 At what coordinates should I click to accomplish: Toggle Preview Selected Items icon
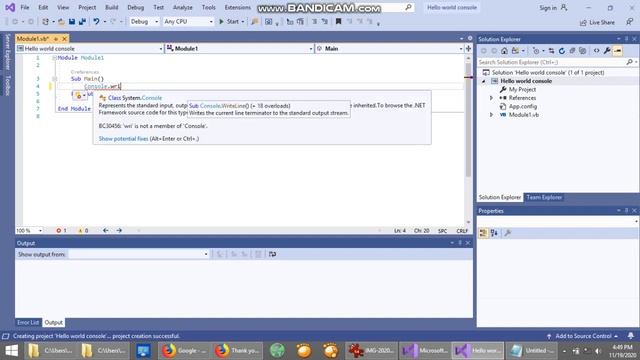click(x=618, y=51)
